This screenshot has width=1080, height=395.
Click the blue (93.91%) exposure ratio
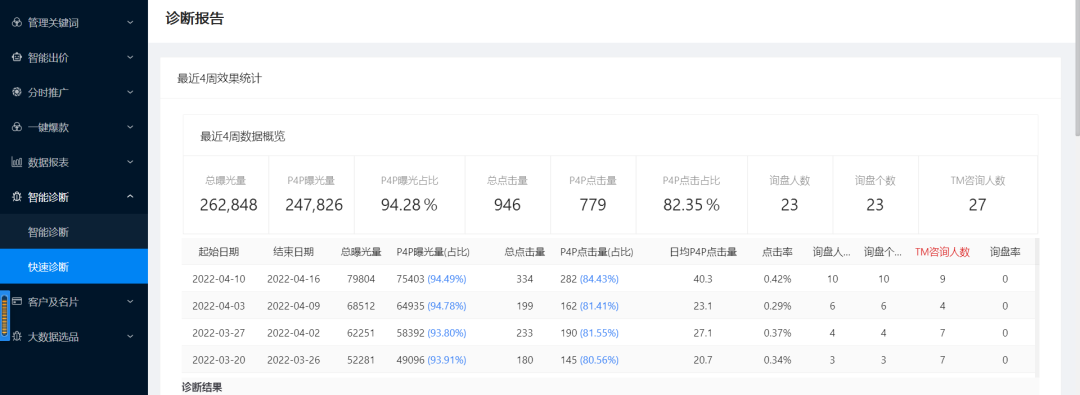click(x=447, y=360)
